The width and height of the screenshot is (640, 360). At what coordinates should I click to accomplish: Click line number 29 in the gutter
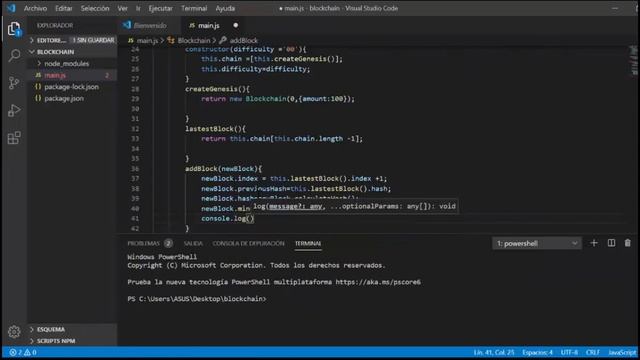(135, 99)
